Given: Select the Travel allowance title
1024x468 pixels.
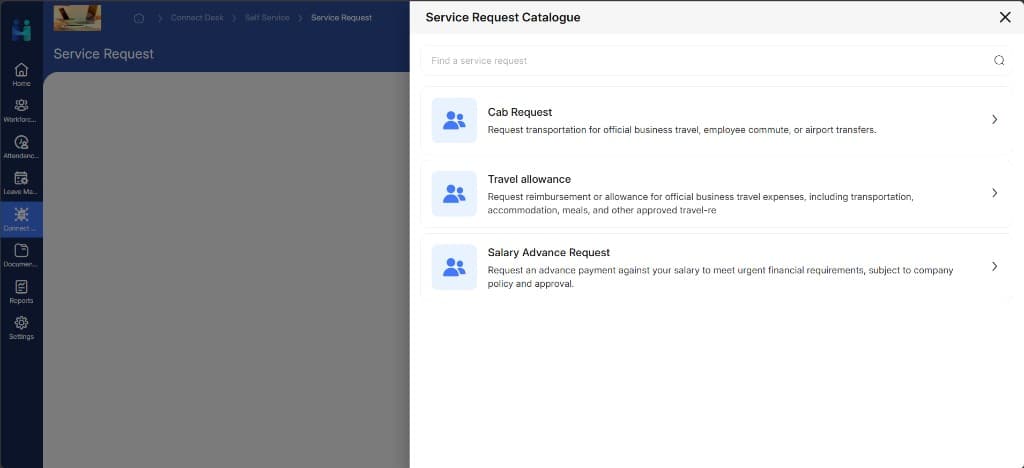Looking at the screenshot, I should [529, 179].
